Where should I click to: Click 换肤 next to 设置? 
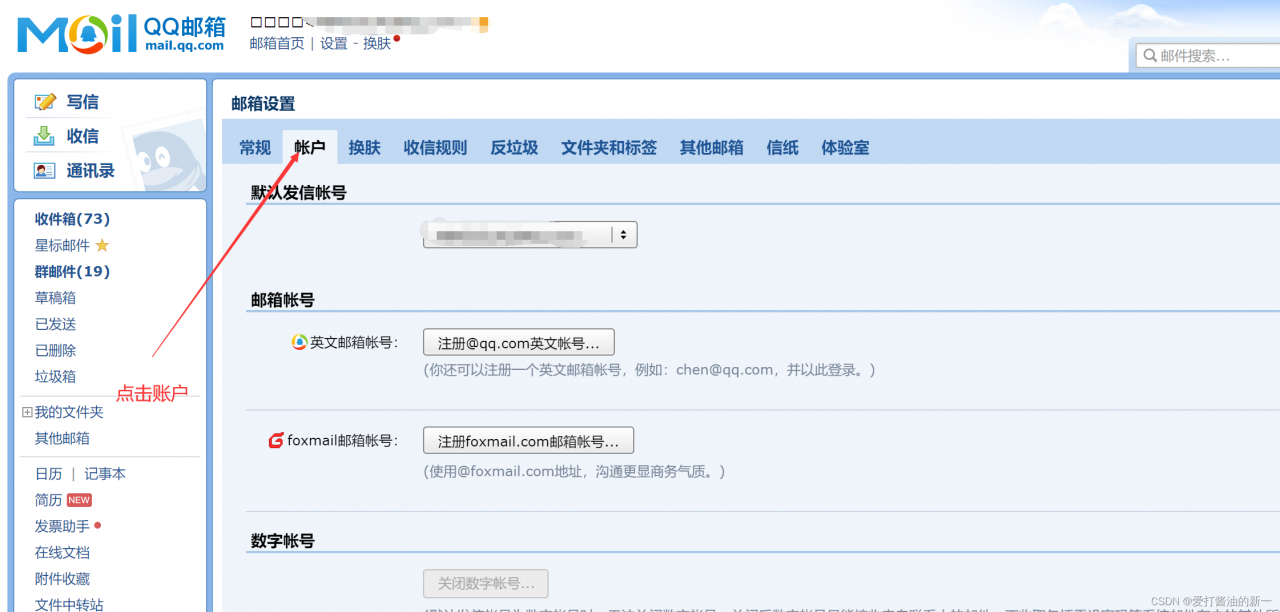pos(378,43)
